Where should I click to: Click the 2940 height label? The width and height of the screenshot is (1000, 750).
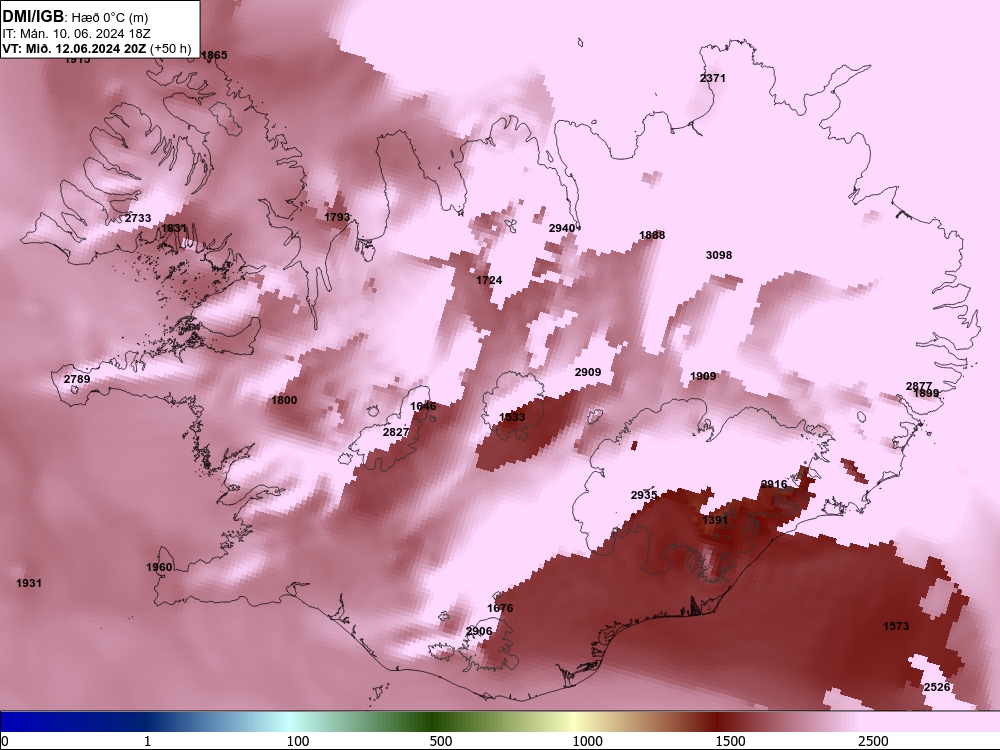pyautogui.click(x=562, y=228)
